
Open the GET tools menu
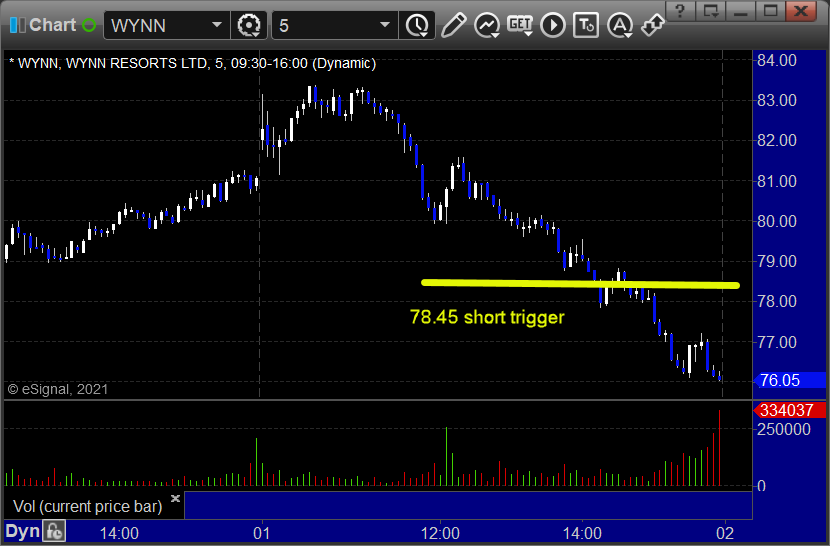[520, 25]
